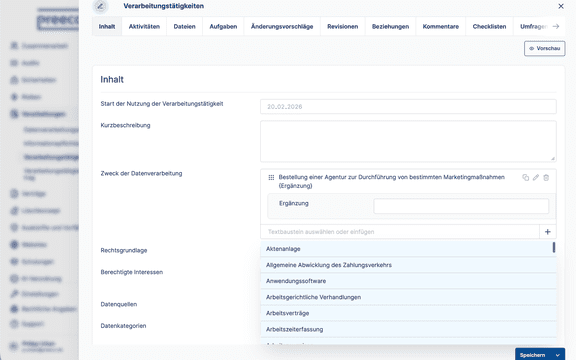Open the Revisionen tab
This screenshot has width=576, height=360.
point(343,26)
